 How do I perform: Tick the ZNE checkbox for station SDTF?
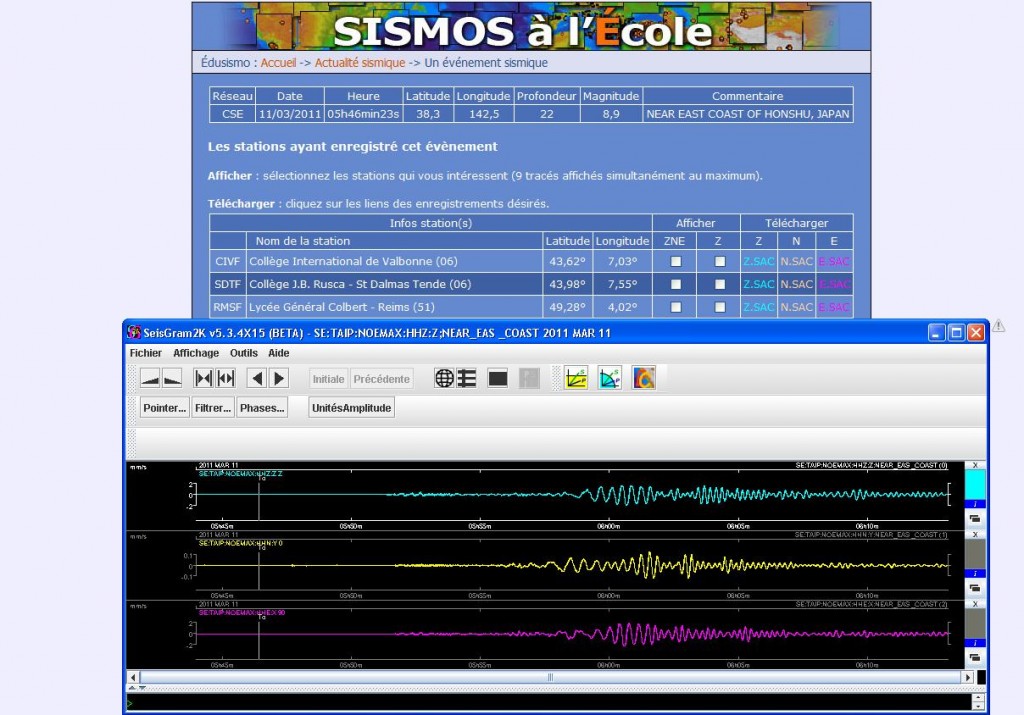point(676,285)
